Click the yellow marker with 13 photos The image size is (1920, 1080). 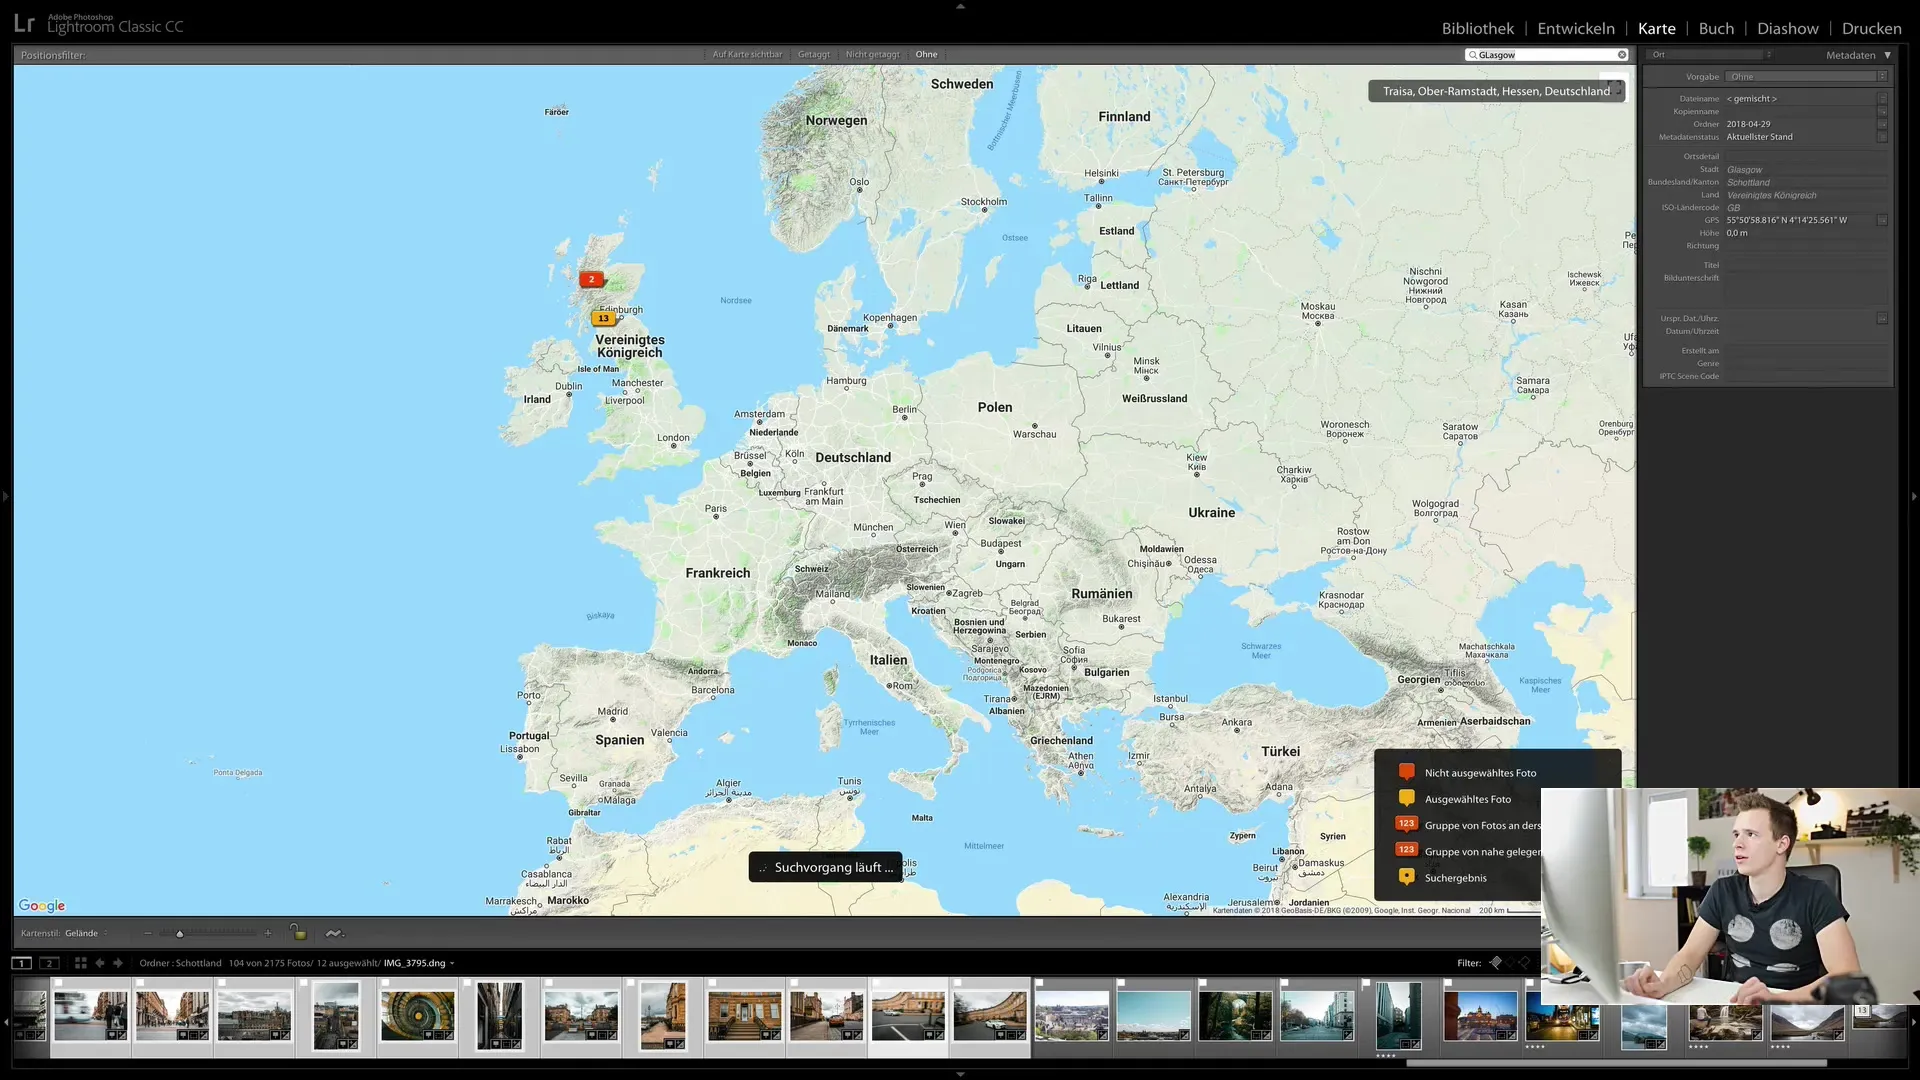(603, 319)
